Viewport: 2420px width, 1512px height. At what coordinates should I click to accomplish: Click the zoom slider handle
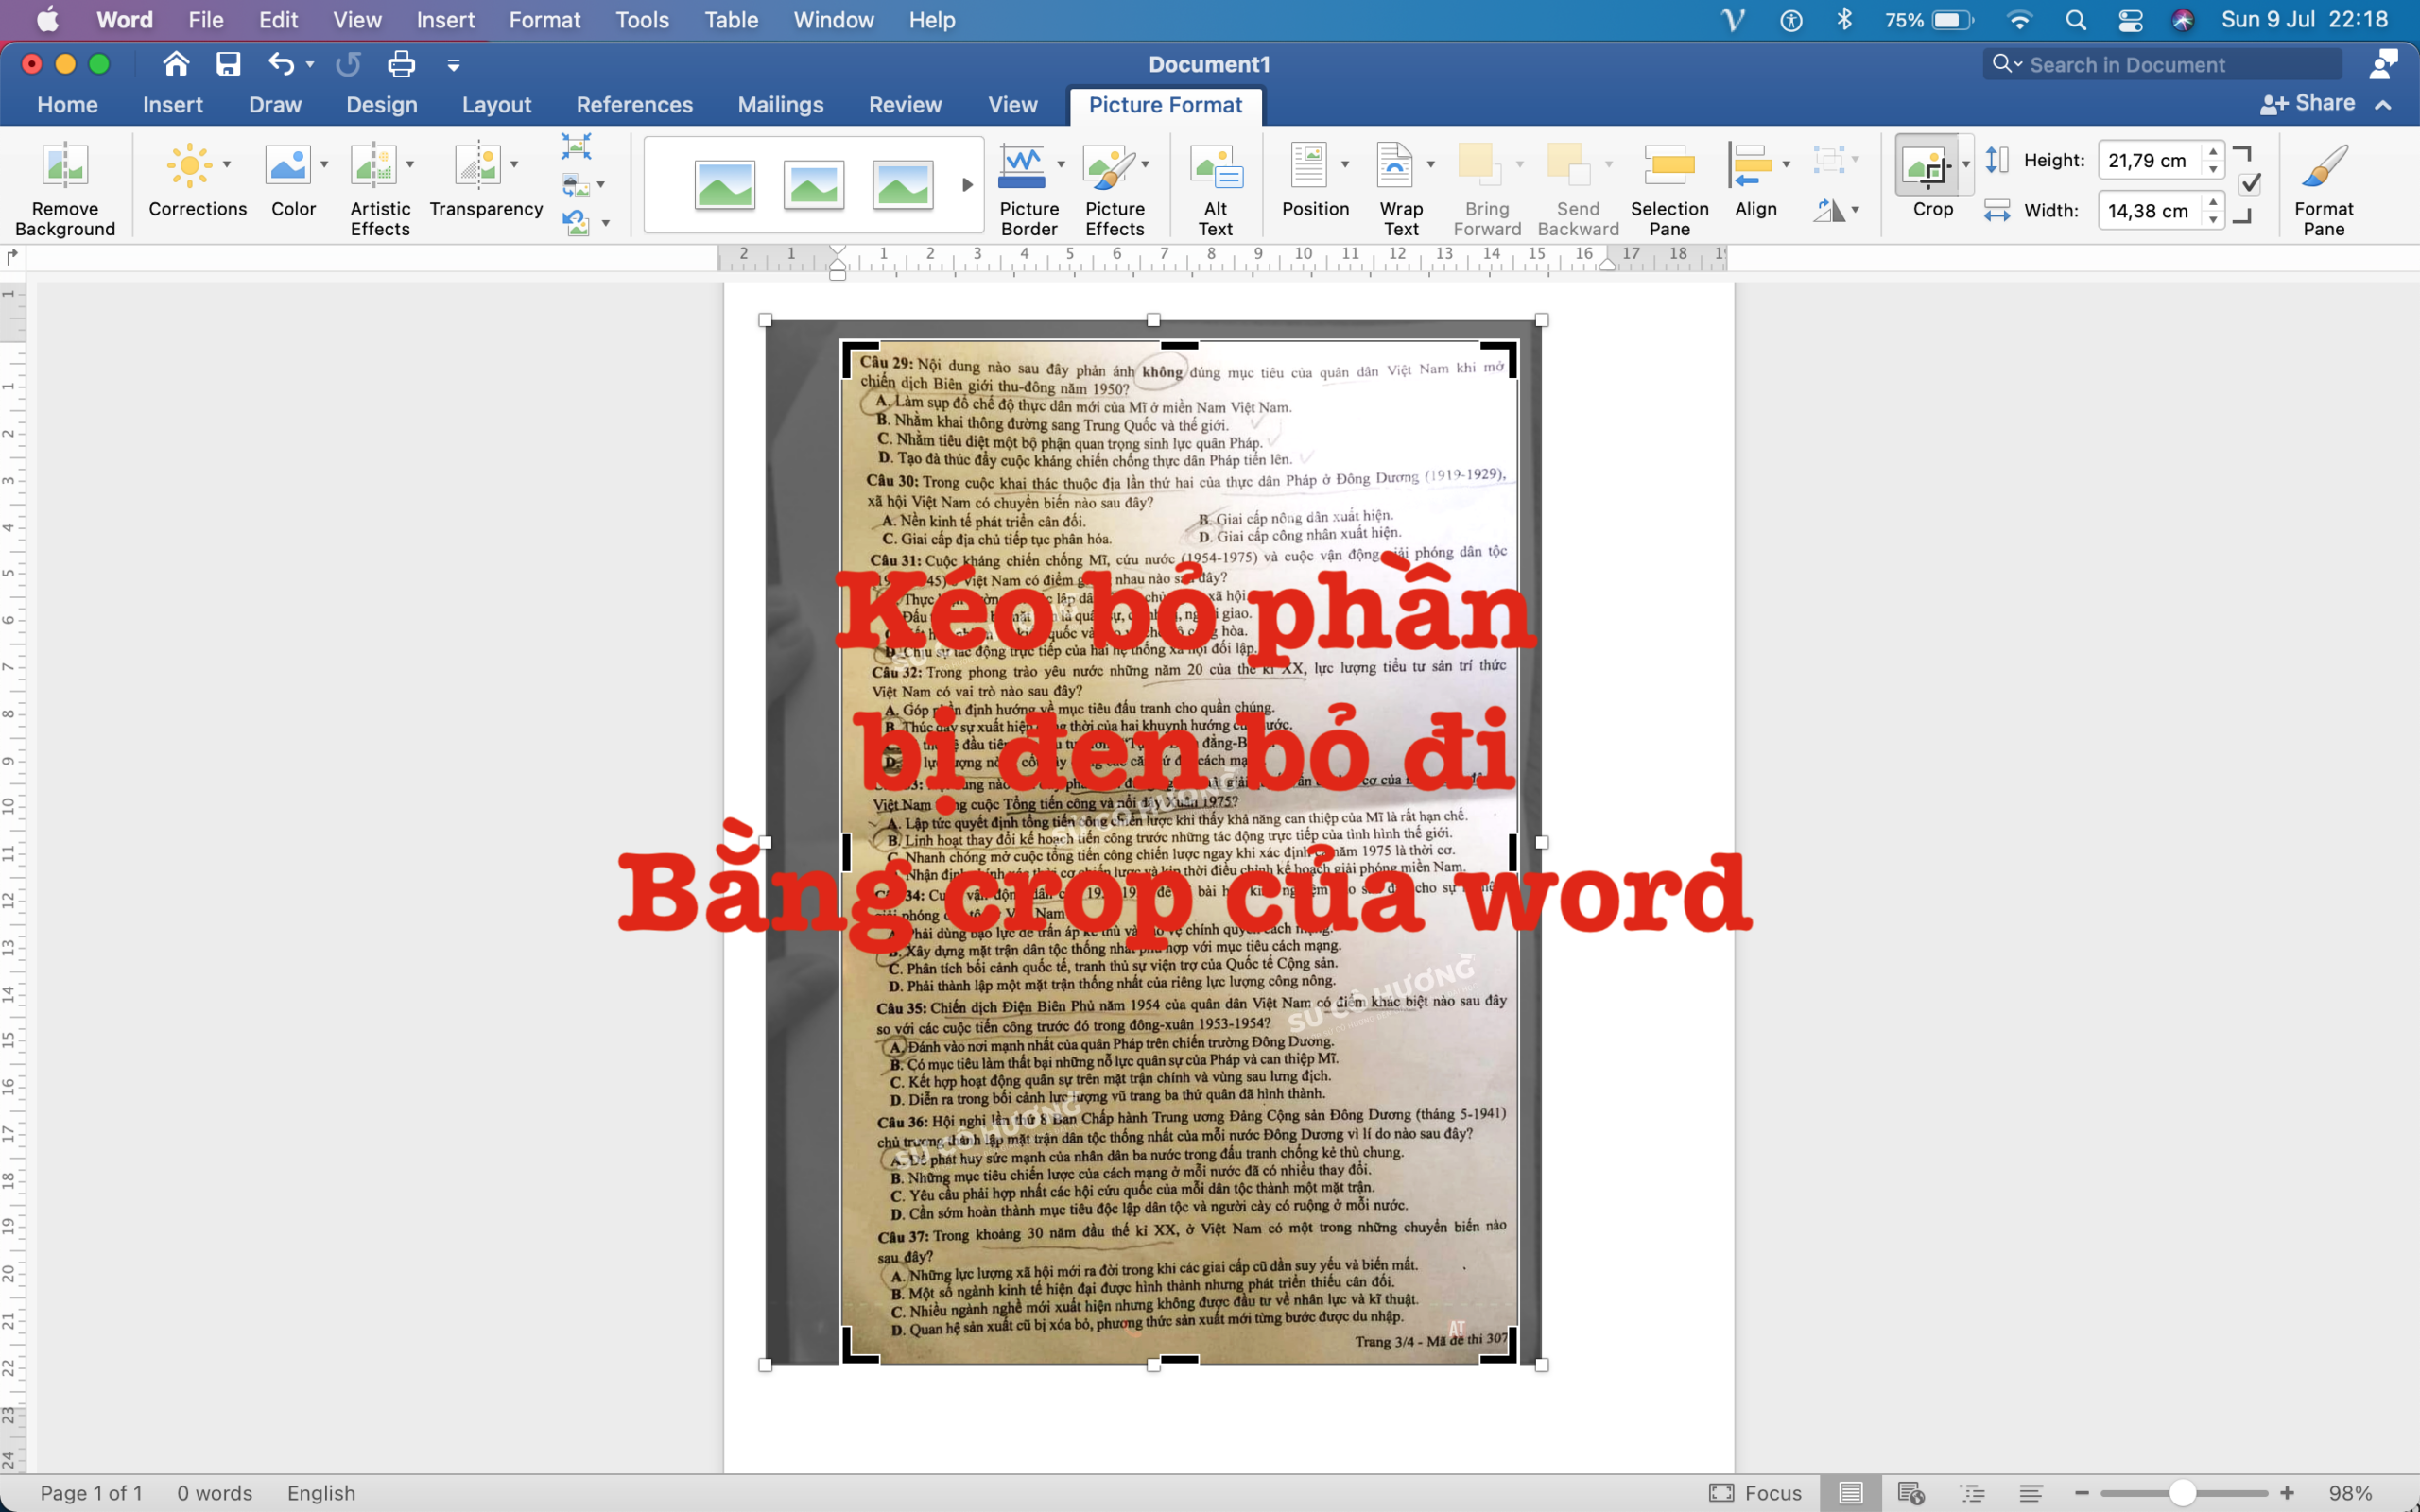click(2183, 1493)
